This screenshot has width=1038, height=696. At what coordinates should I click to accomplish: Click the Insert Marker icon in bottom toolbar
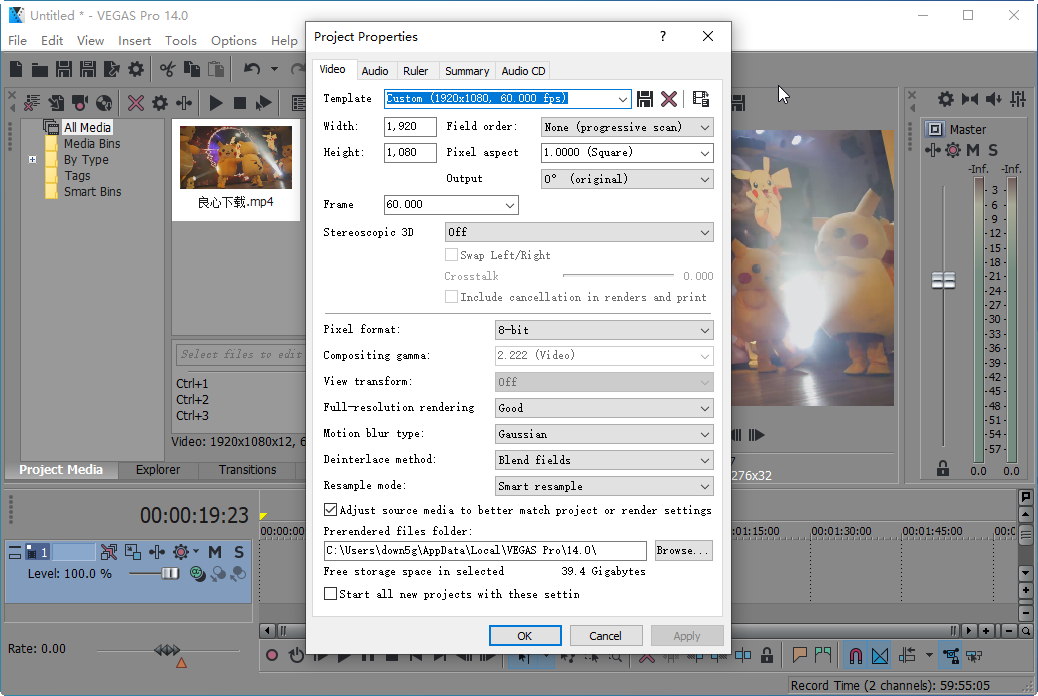[x=800, y=656]
